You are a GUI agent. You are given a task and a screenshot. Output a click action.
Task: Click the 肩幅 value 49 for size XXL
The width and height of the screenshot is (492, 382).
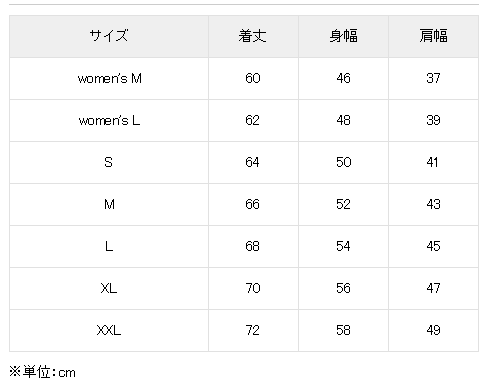(x=433, y=331)
